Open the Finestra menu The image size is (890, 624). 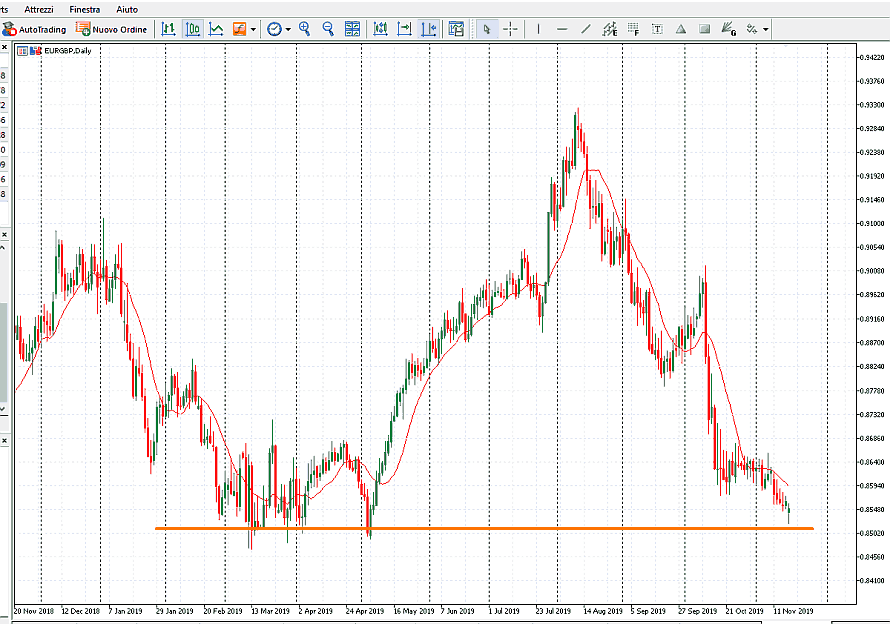tap(85, 8)
